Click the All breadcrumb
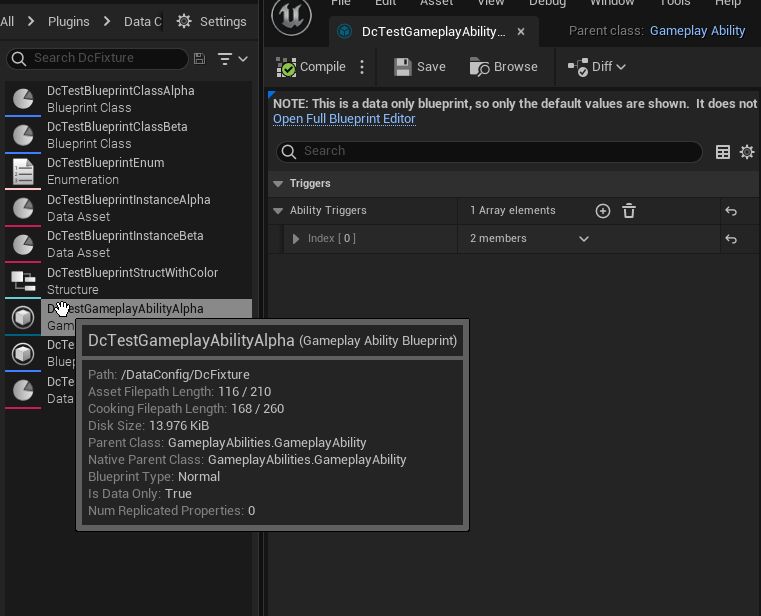 (x=7, y=21)
